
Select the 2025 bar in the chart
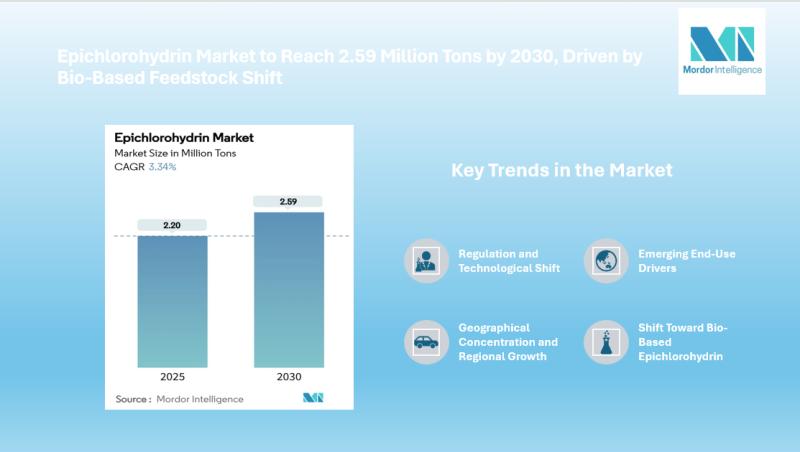coord(172,302)
